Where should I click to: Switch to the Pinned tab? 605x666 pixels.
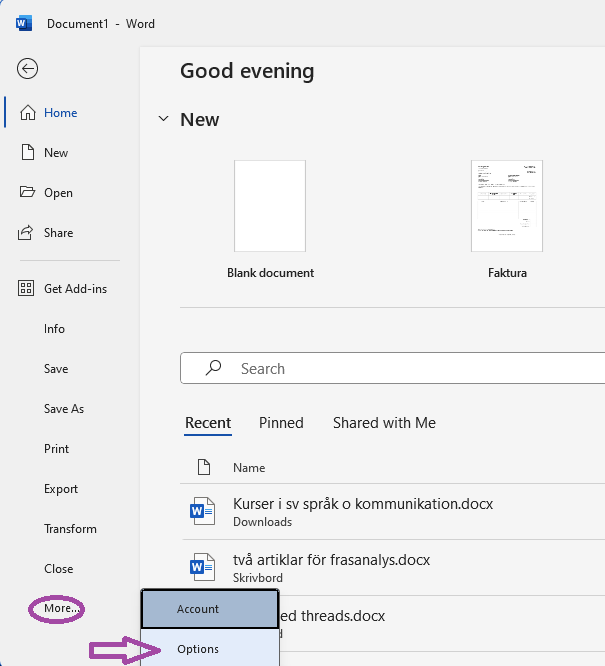click(281, 423)
